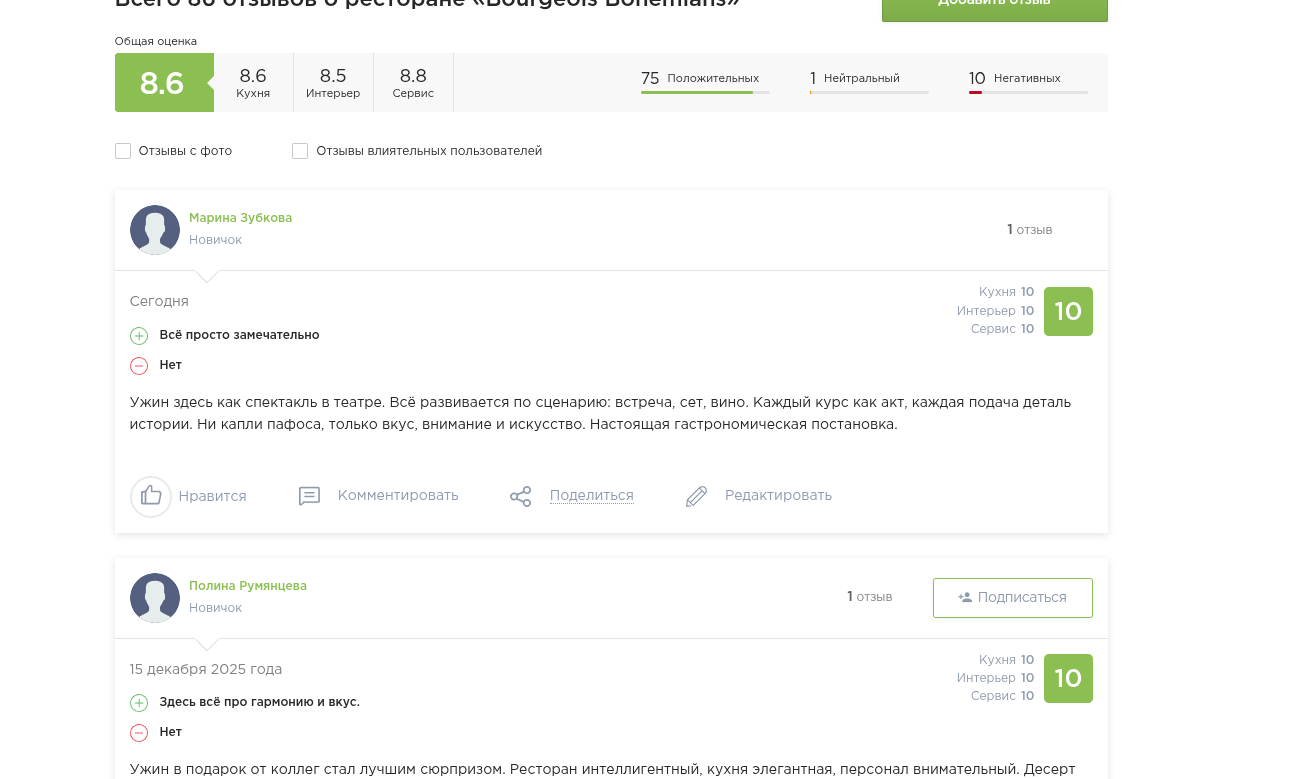Click red minus icon in Марина's review
The image size is (1301, 779).
click(x=139, y=366)
